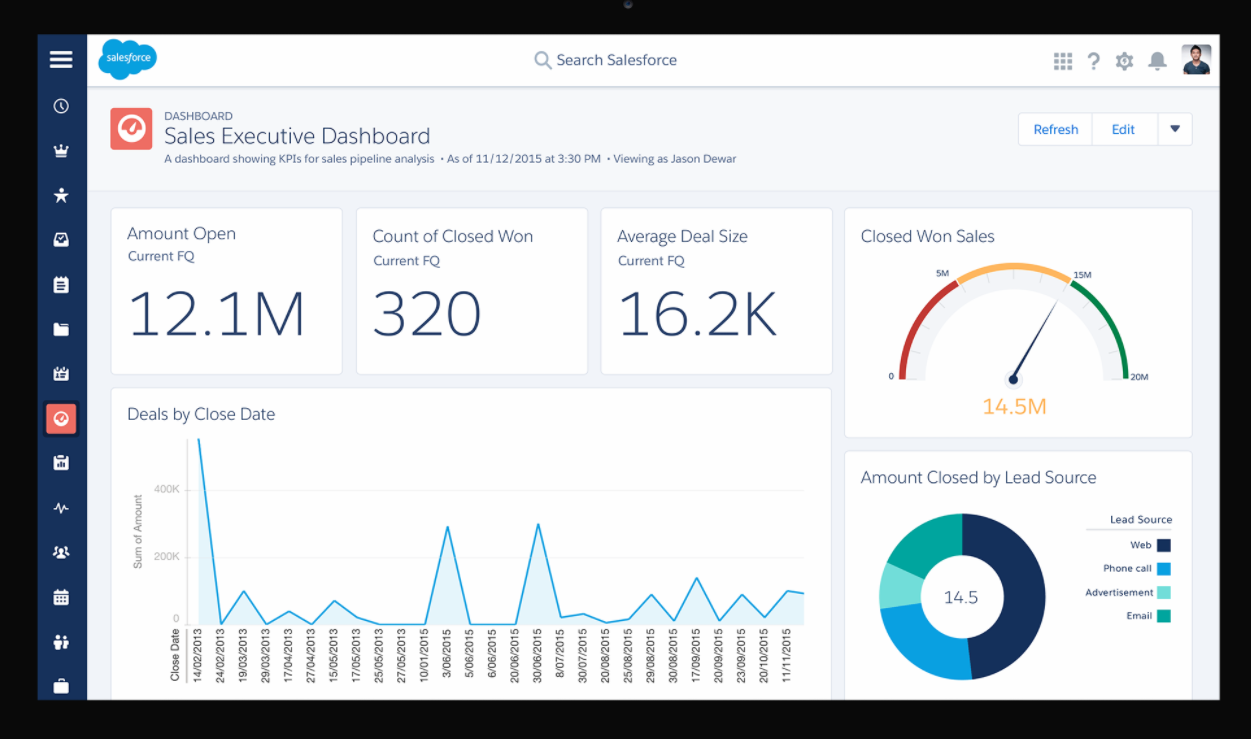Open the App Launcher grid icon

(1063, 60)
